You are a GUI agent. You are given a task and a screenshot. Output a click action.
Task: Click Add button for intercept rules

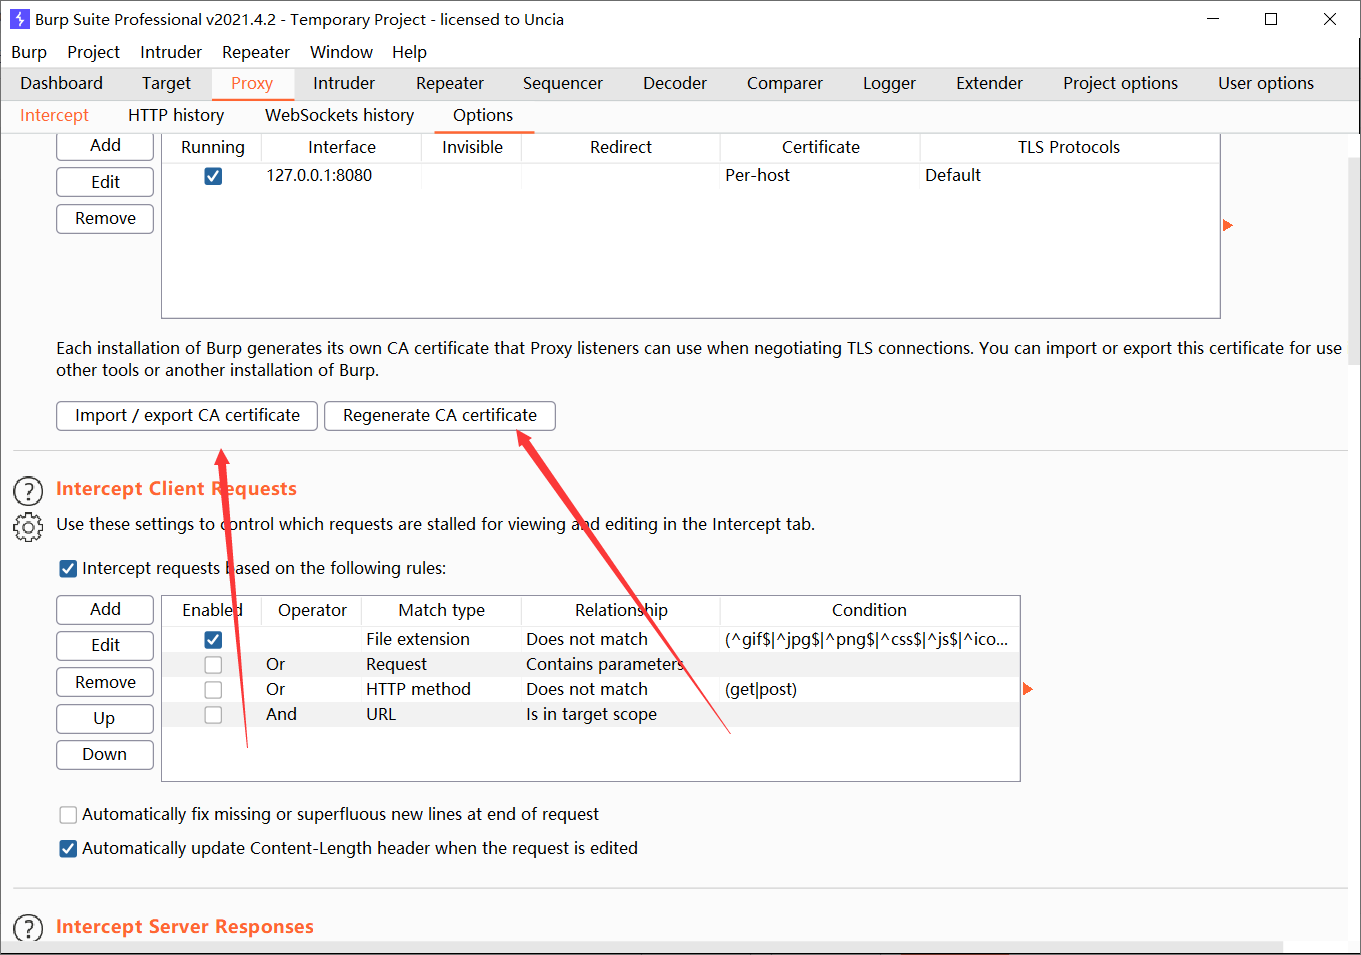point(105,609)
